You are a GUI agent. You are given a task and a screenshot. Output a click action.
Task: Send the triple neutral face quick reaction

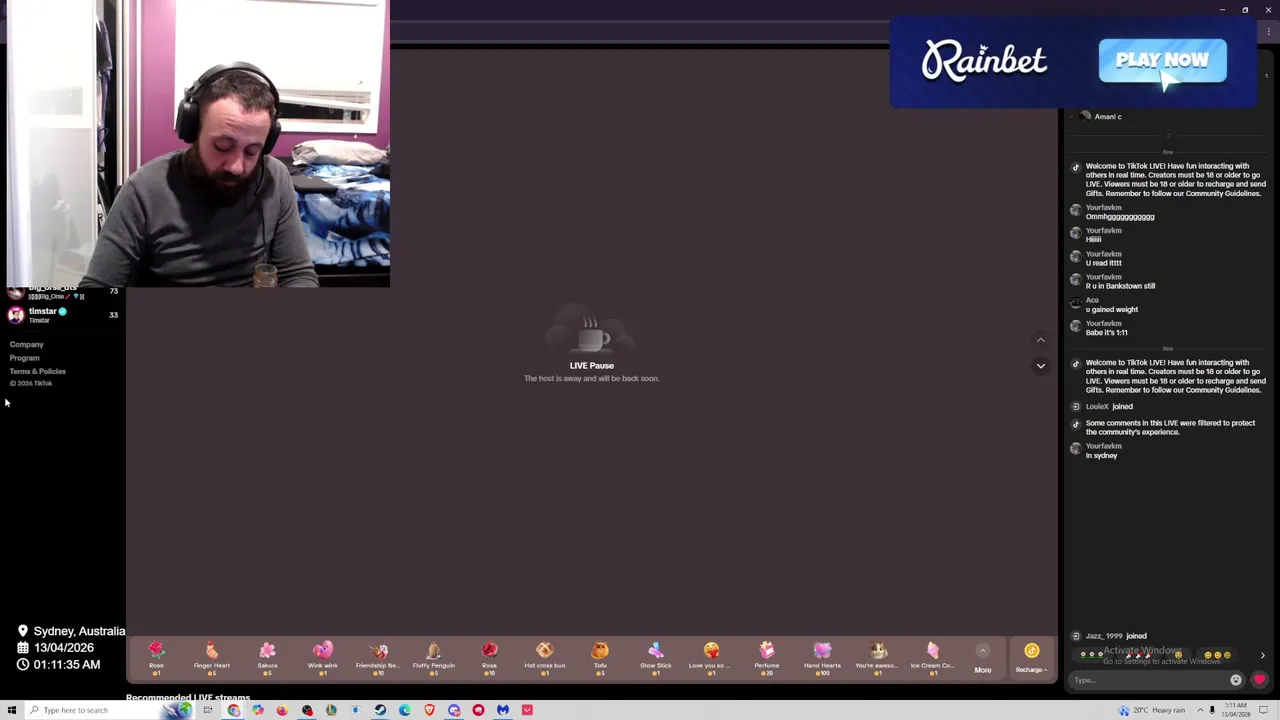[x=1219, y=655]
